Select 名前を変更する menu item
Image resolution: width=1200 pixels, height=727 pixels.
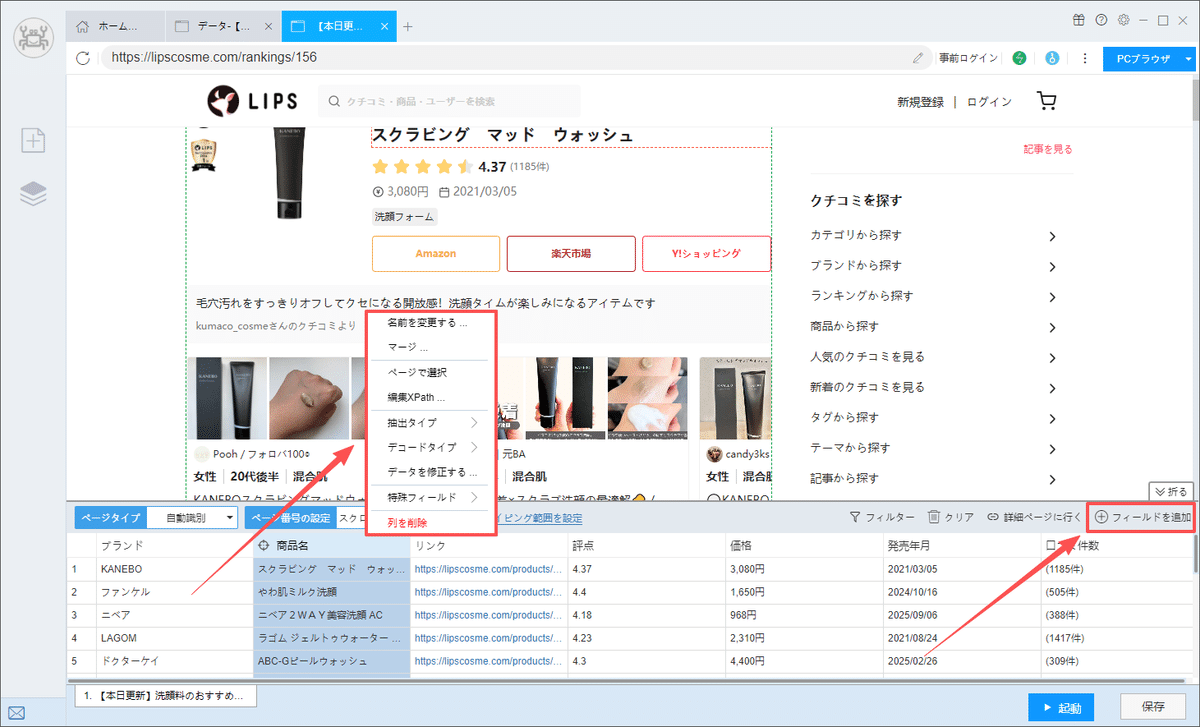[x=428, y=322]
